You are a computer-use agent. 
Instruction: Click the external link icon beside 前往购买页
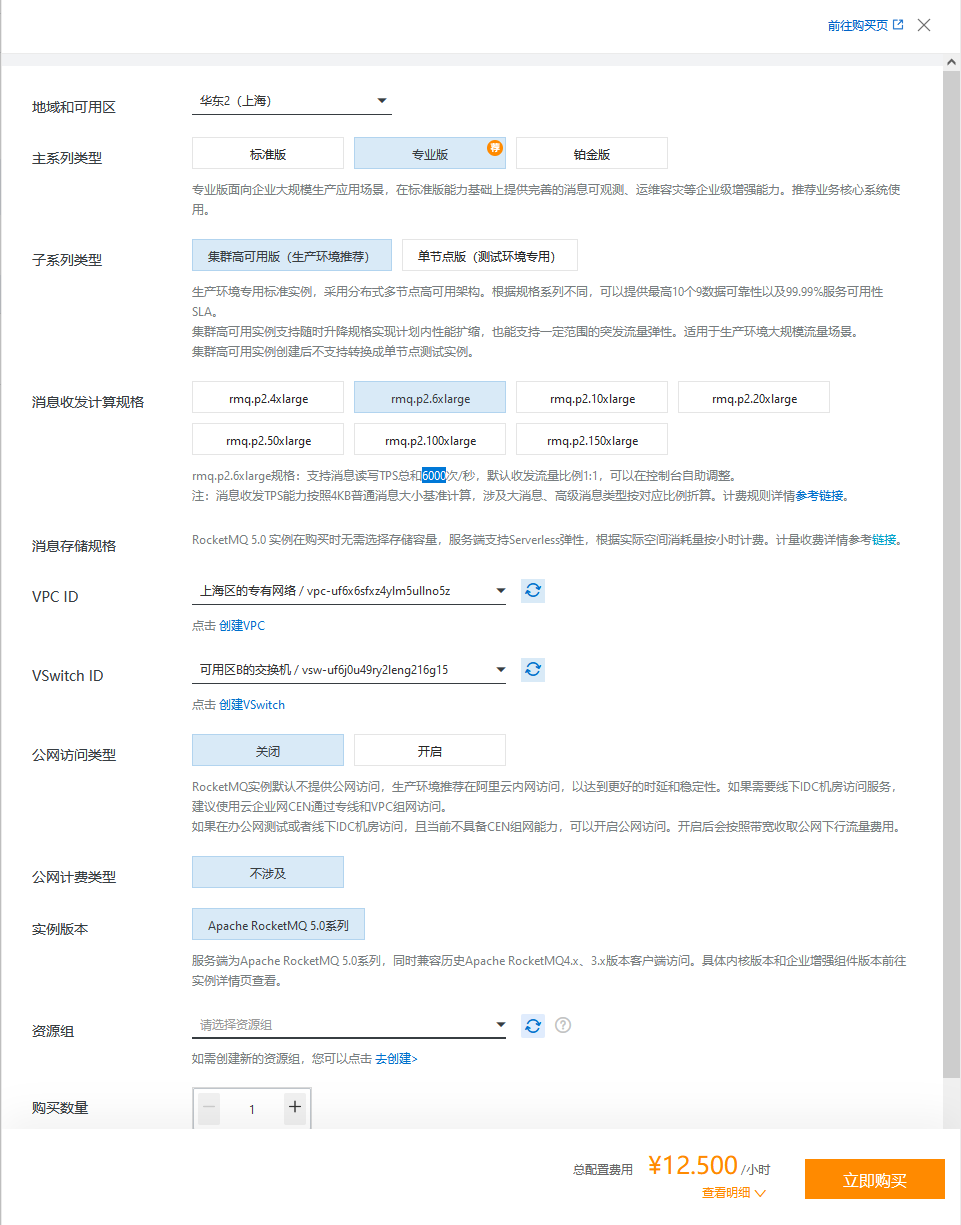pos(898,25)
